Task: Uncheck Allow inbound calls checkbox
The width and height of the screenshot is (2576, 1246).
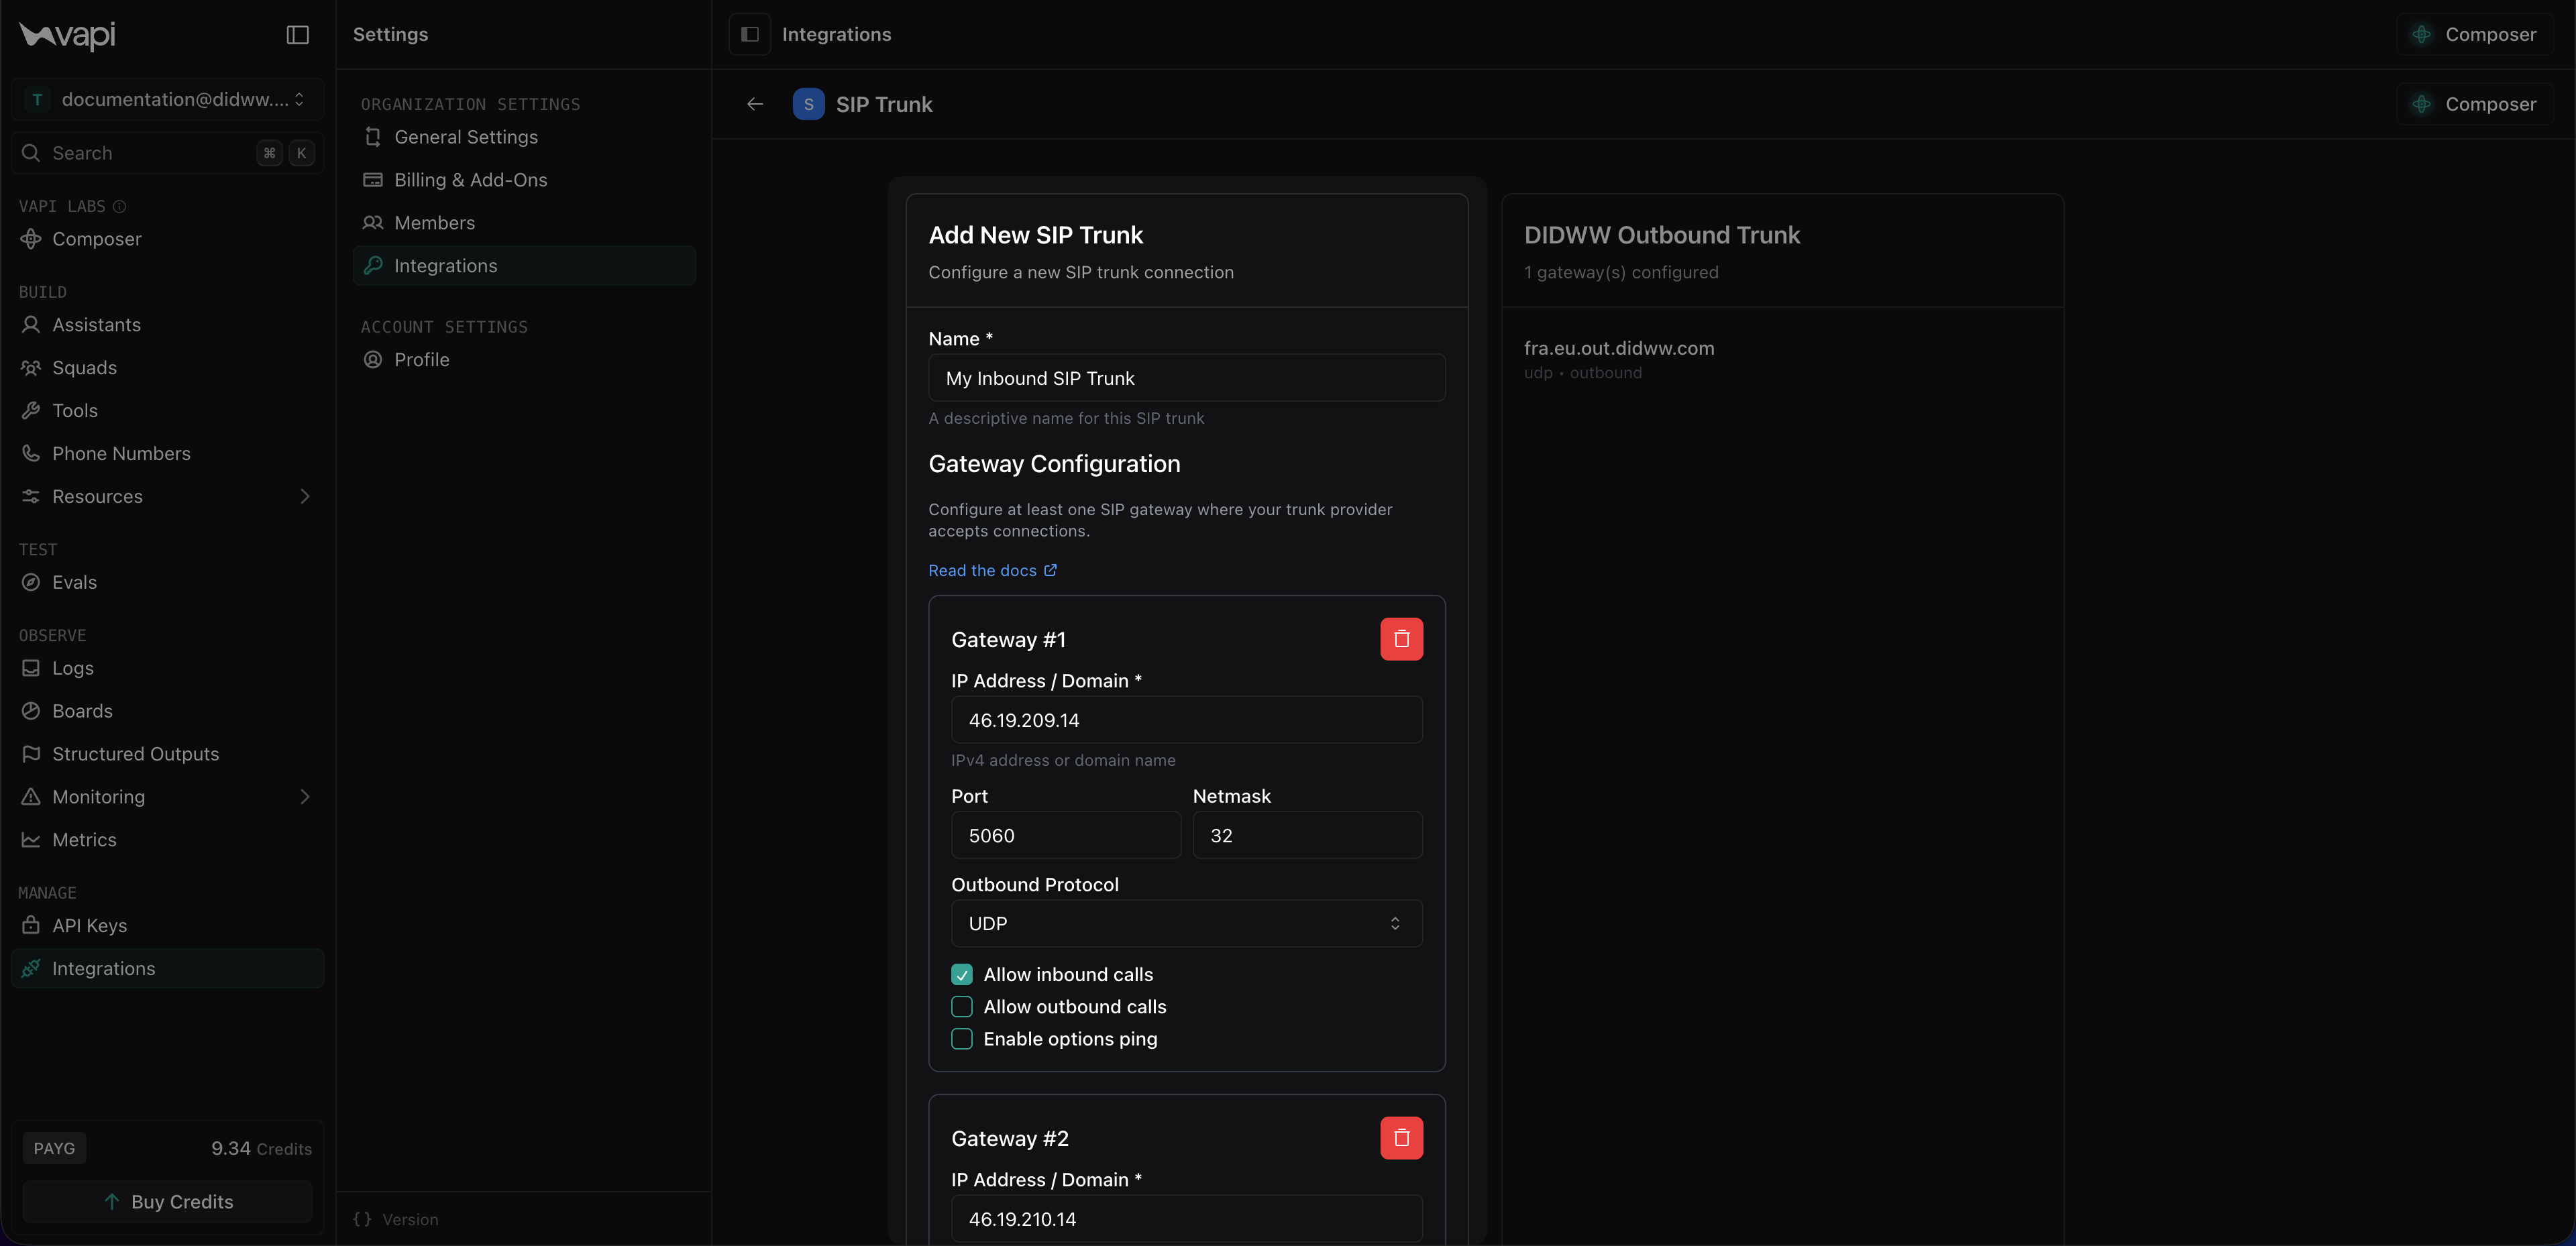Action: coord(962,975)
